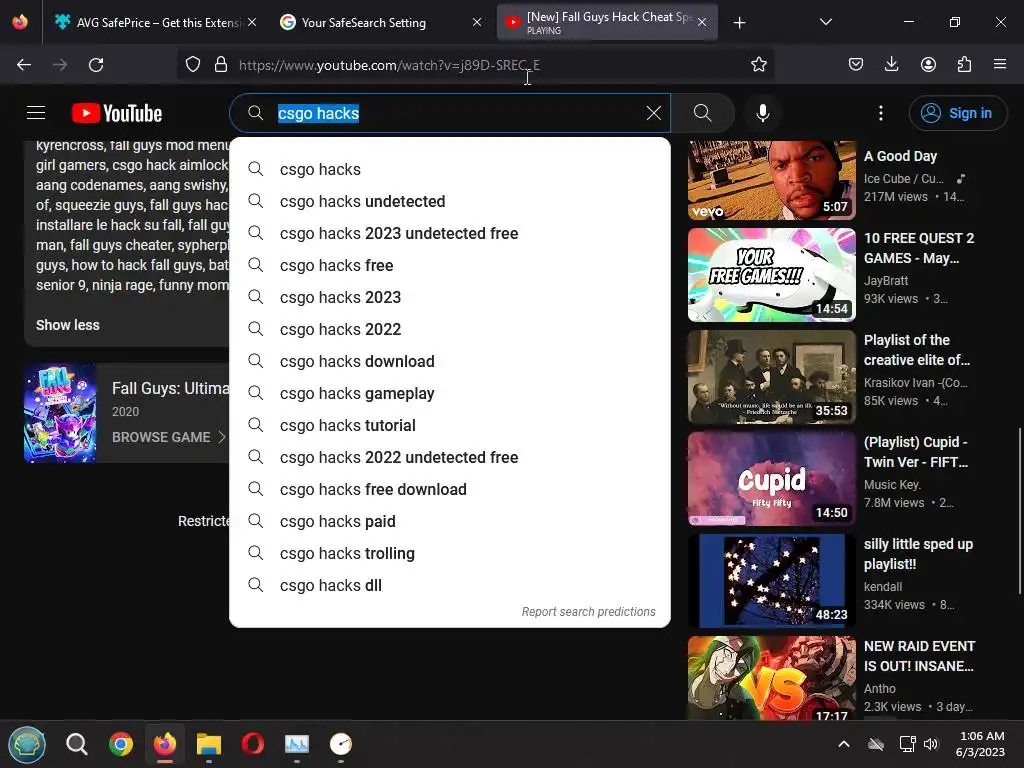Open Firefox downloads panel
Image resolution: width=1024 pixels, height=768 pixels.
point(891,64)
